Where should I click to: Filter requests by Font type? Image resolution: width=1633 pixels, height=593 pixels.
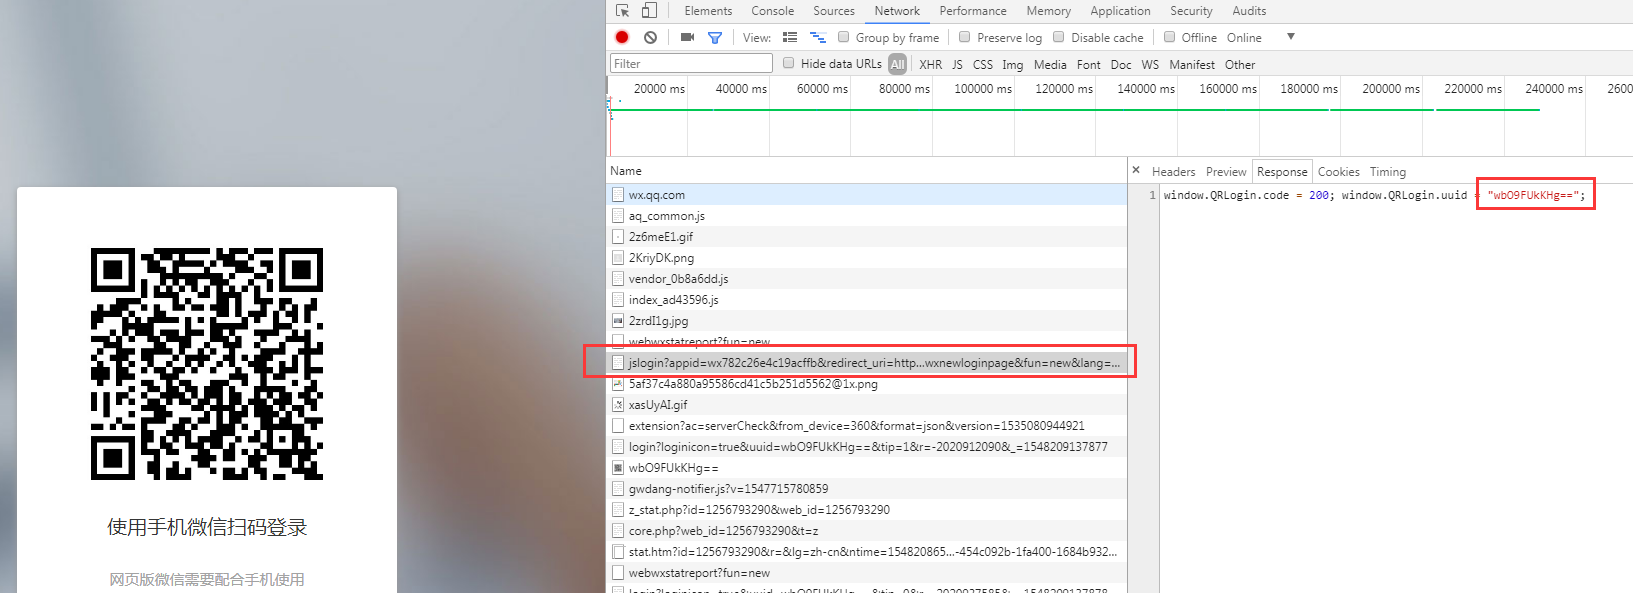[1089, 64]
